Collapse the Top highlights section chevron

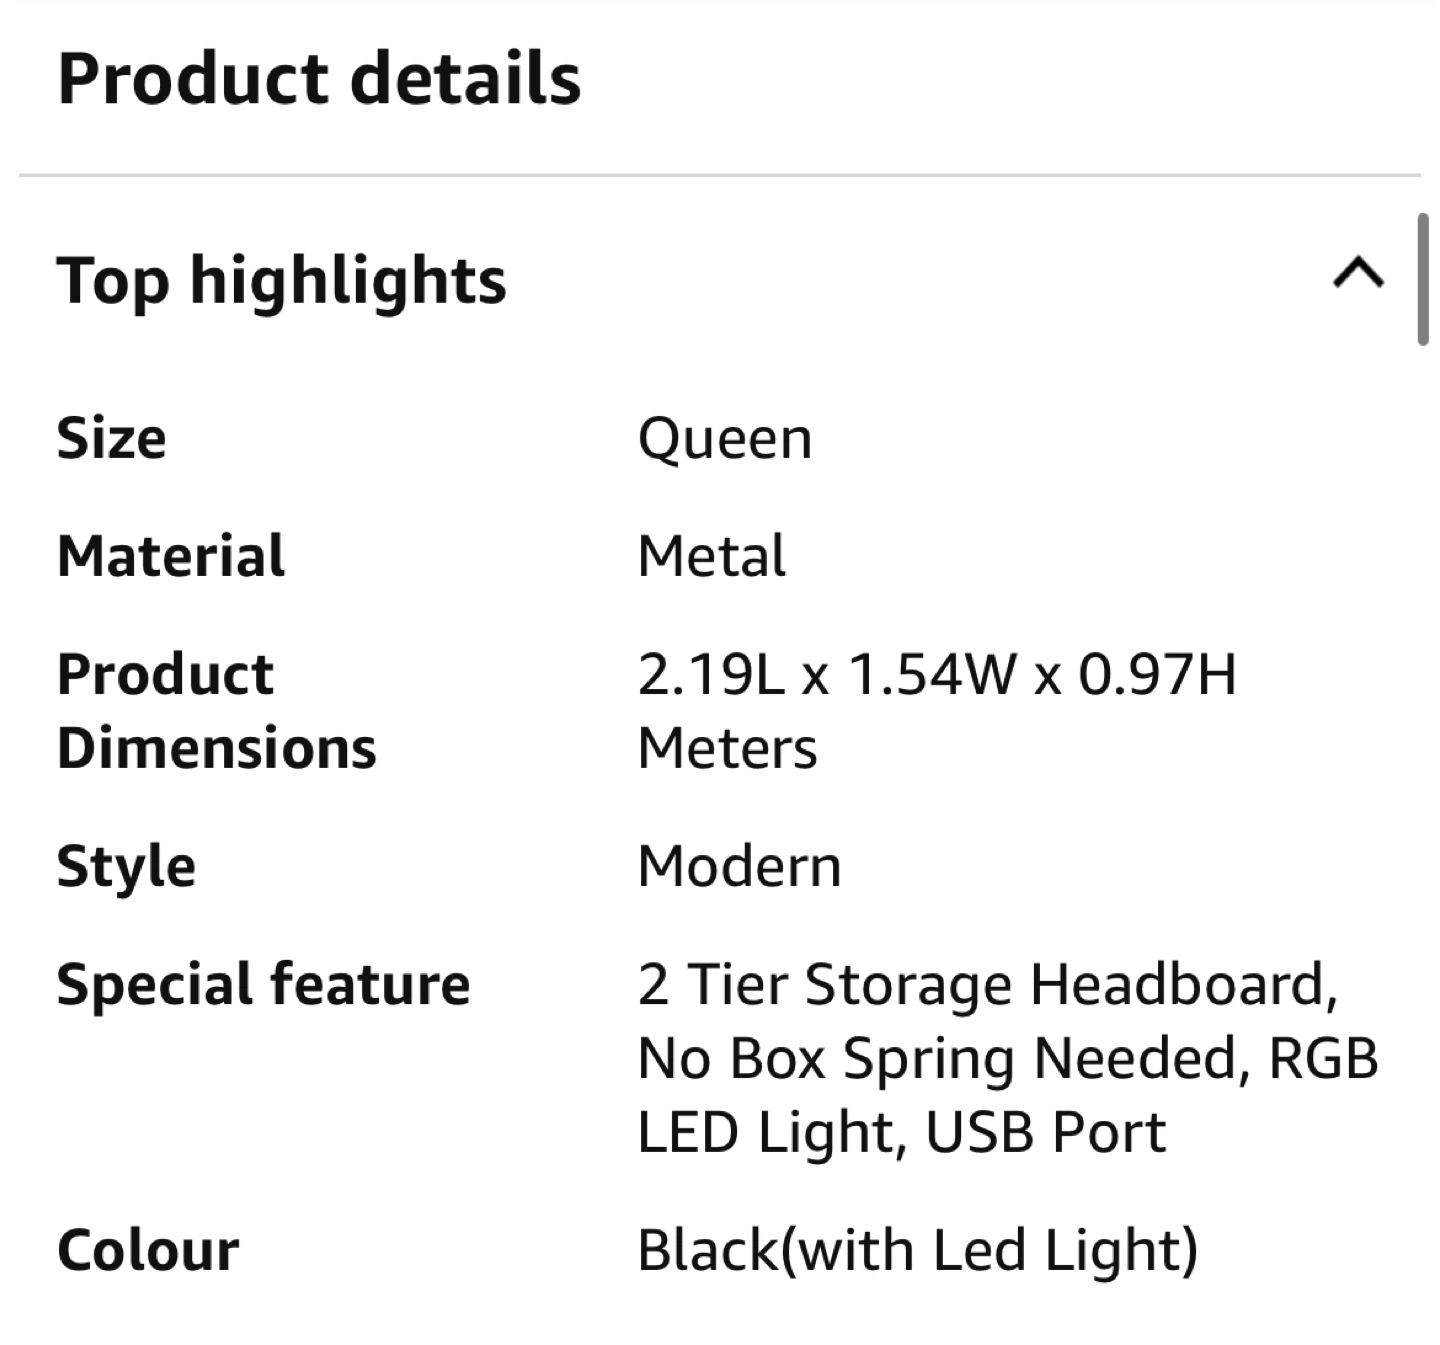(1358, 273)
